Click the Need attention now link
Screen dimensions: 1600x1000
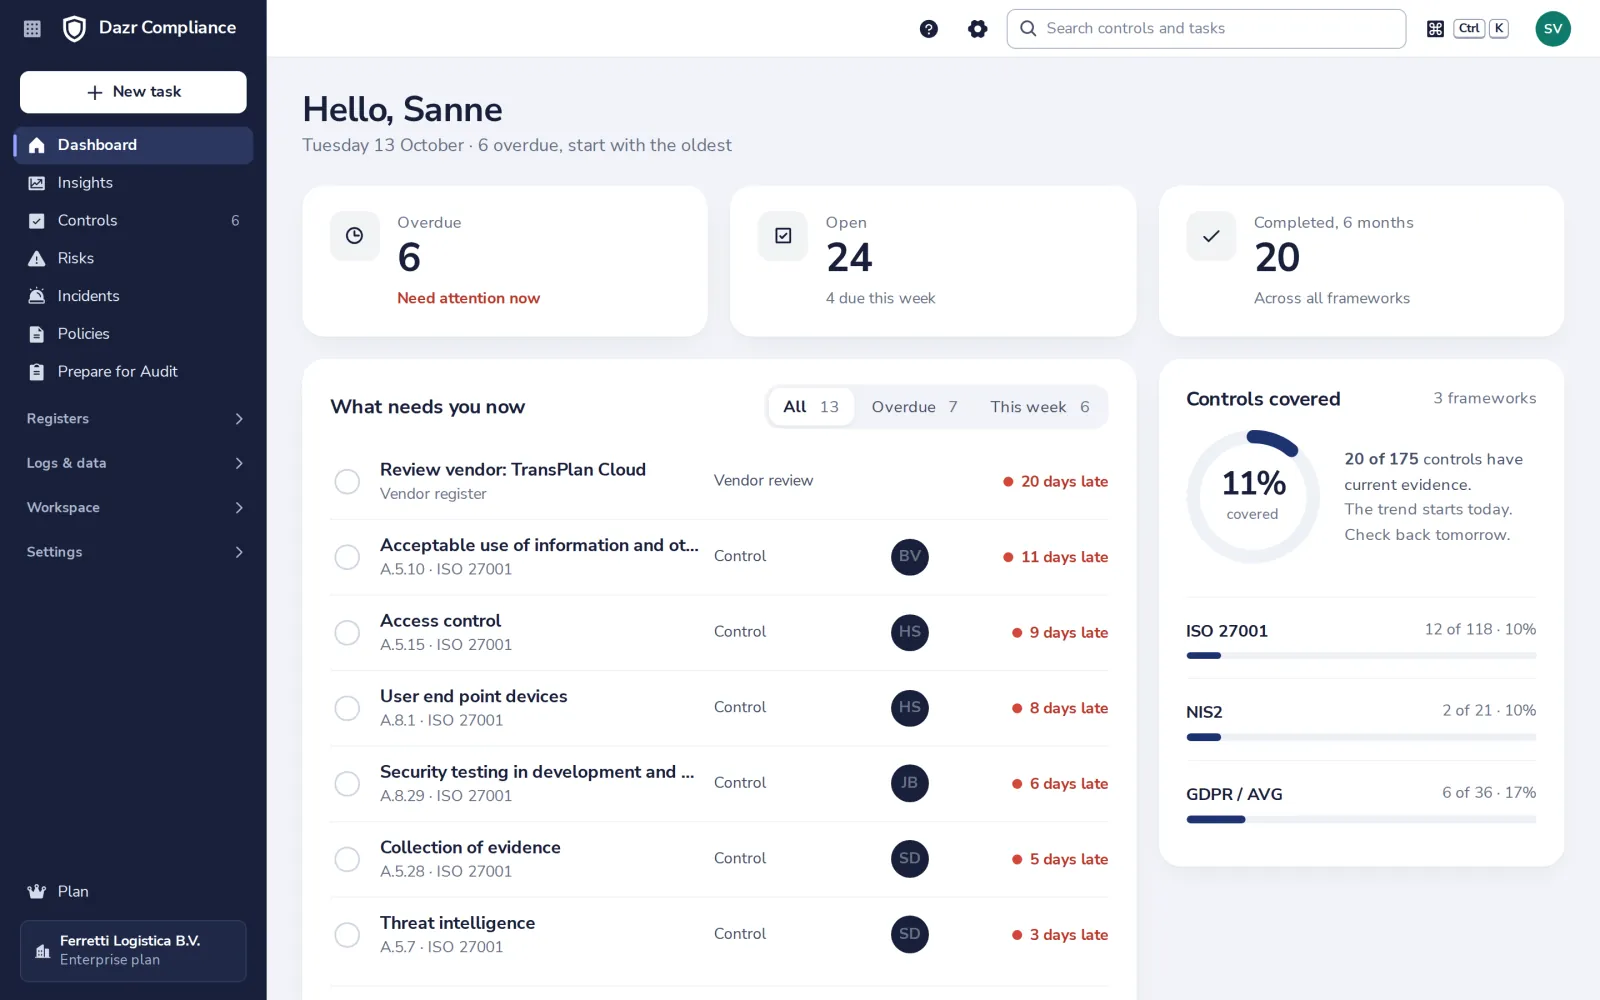coord(468,298)
